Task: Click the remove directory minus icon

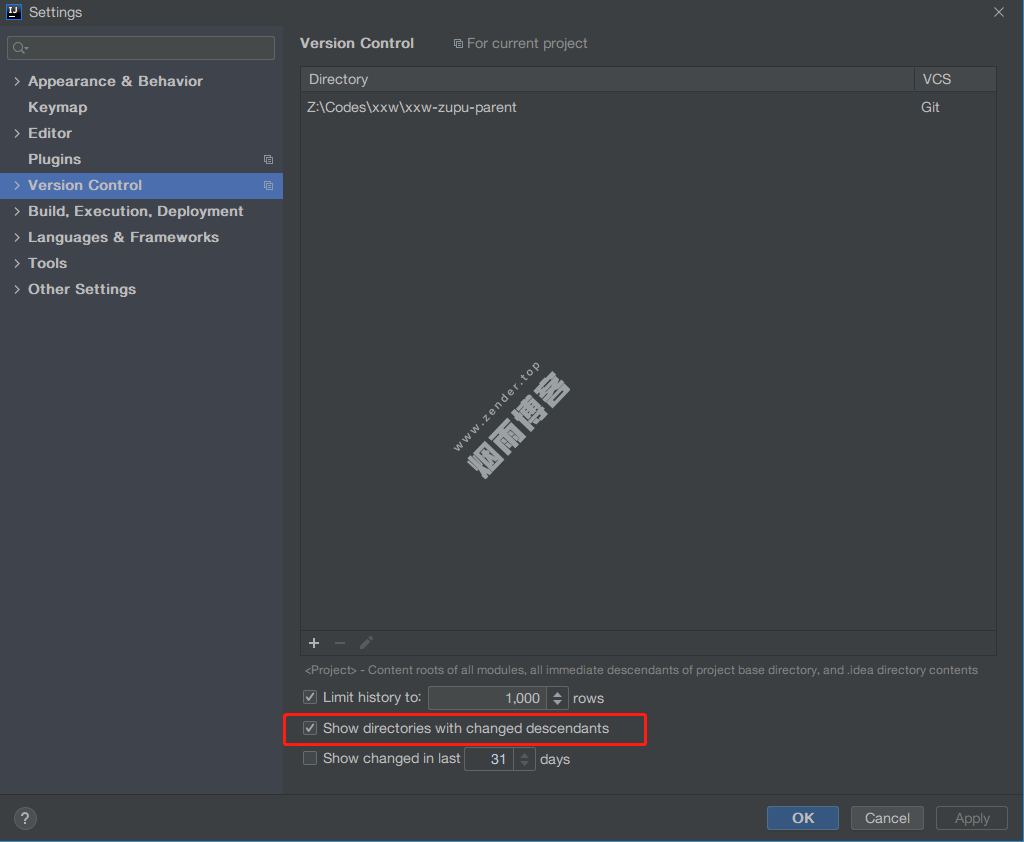Action: pos(340,643)
